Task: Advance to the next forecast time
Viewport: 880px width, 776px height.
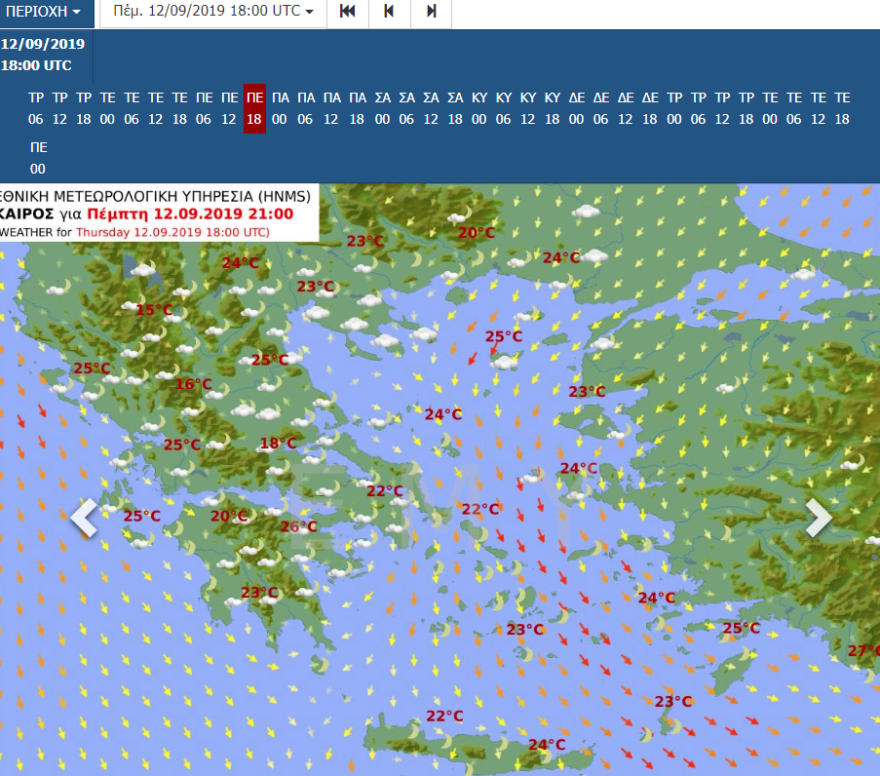Action: coord(431,12)
